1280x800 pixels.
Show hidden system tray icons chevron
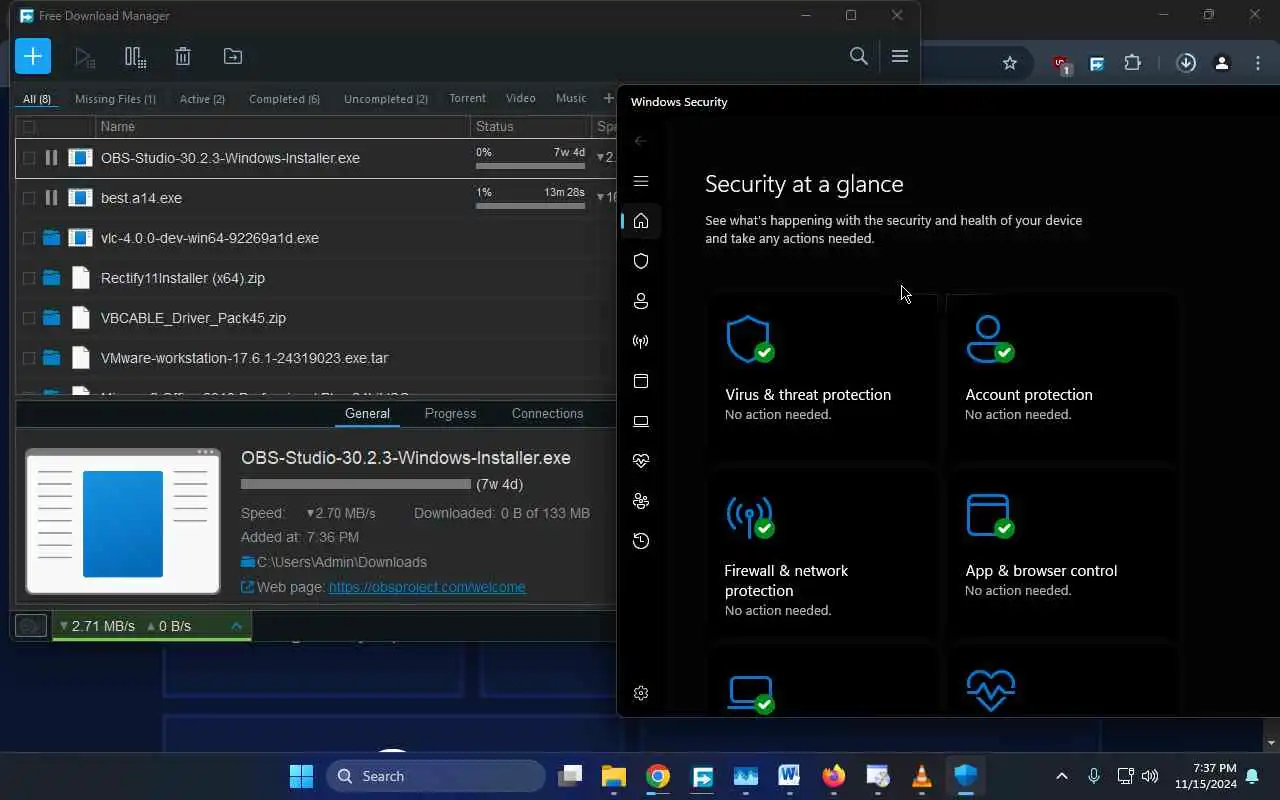(1062, 776)
